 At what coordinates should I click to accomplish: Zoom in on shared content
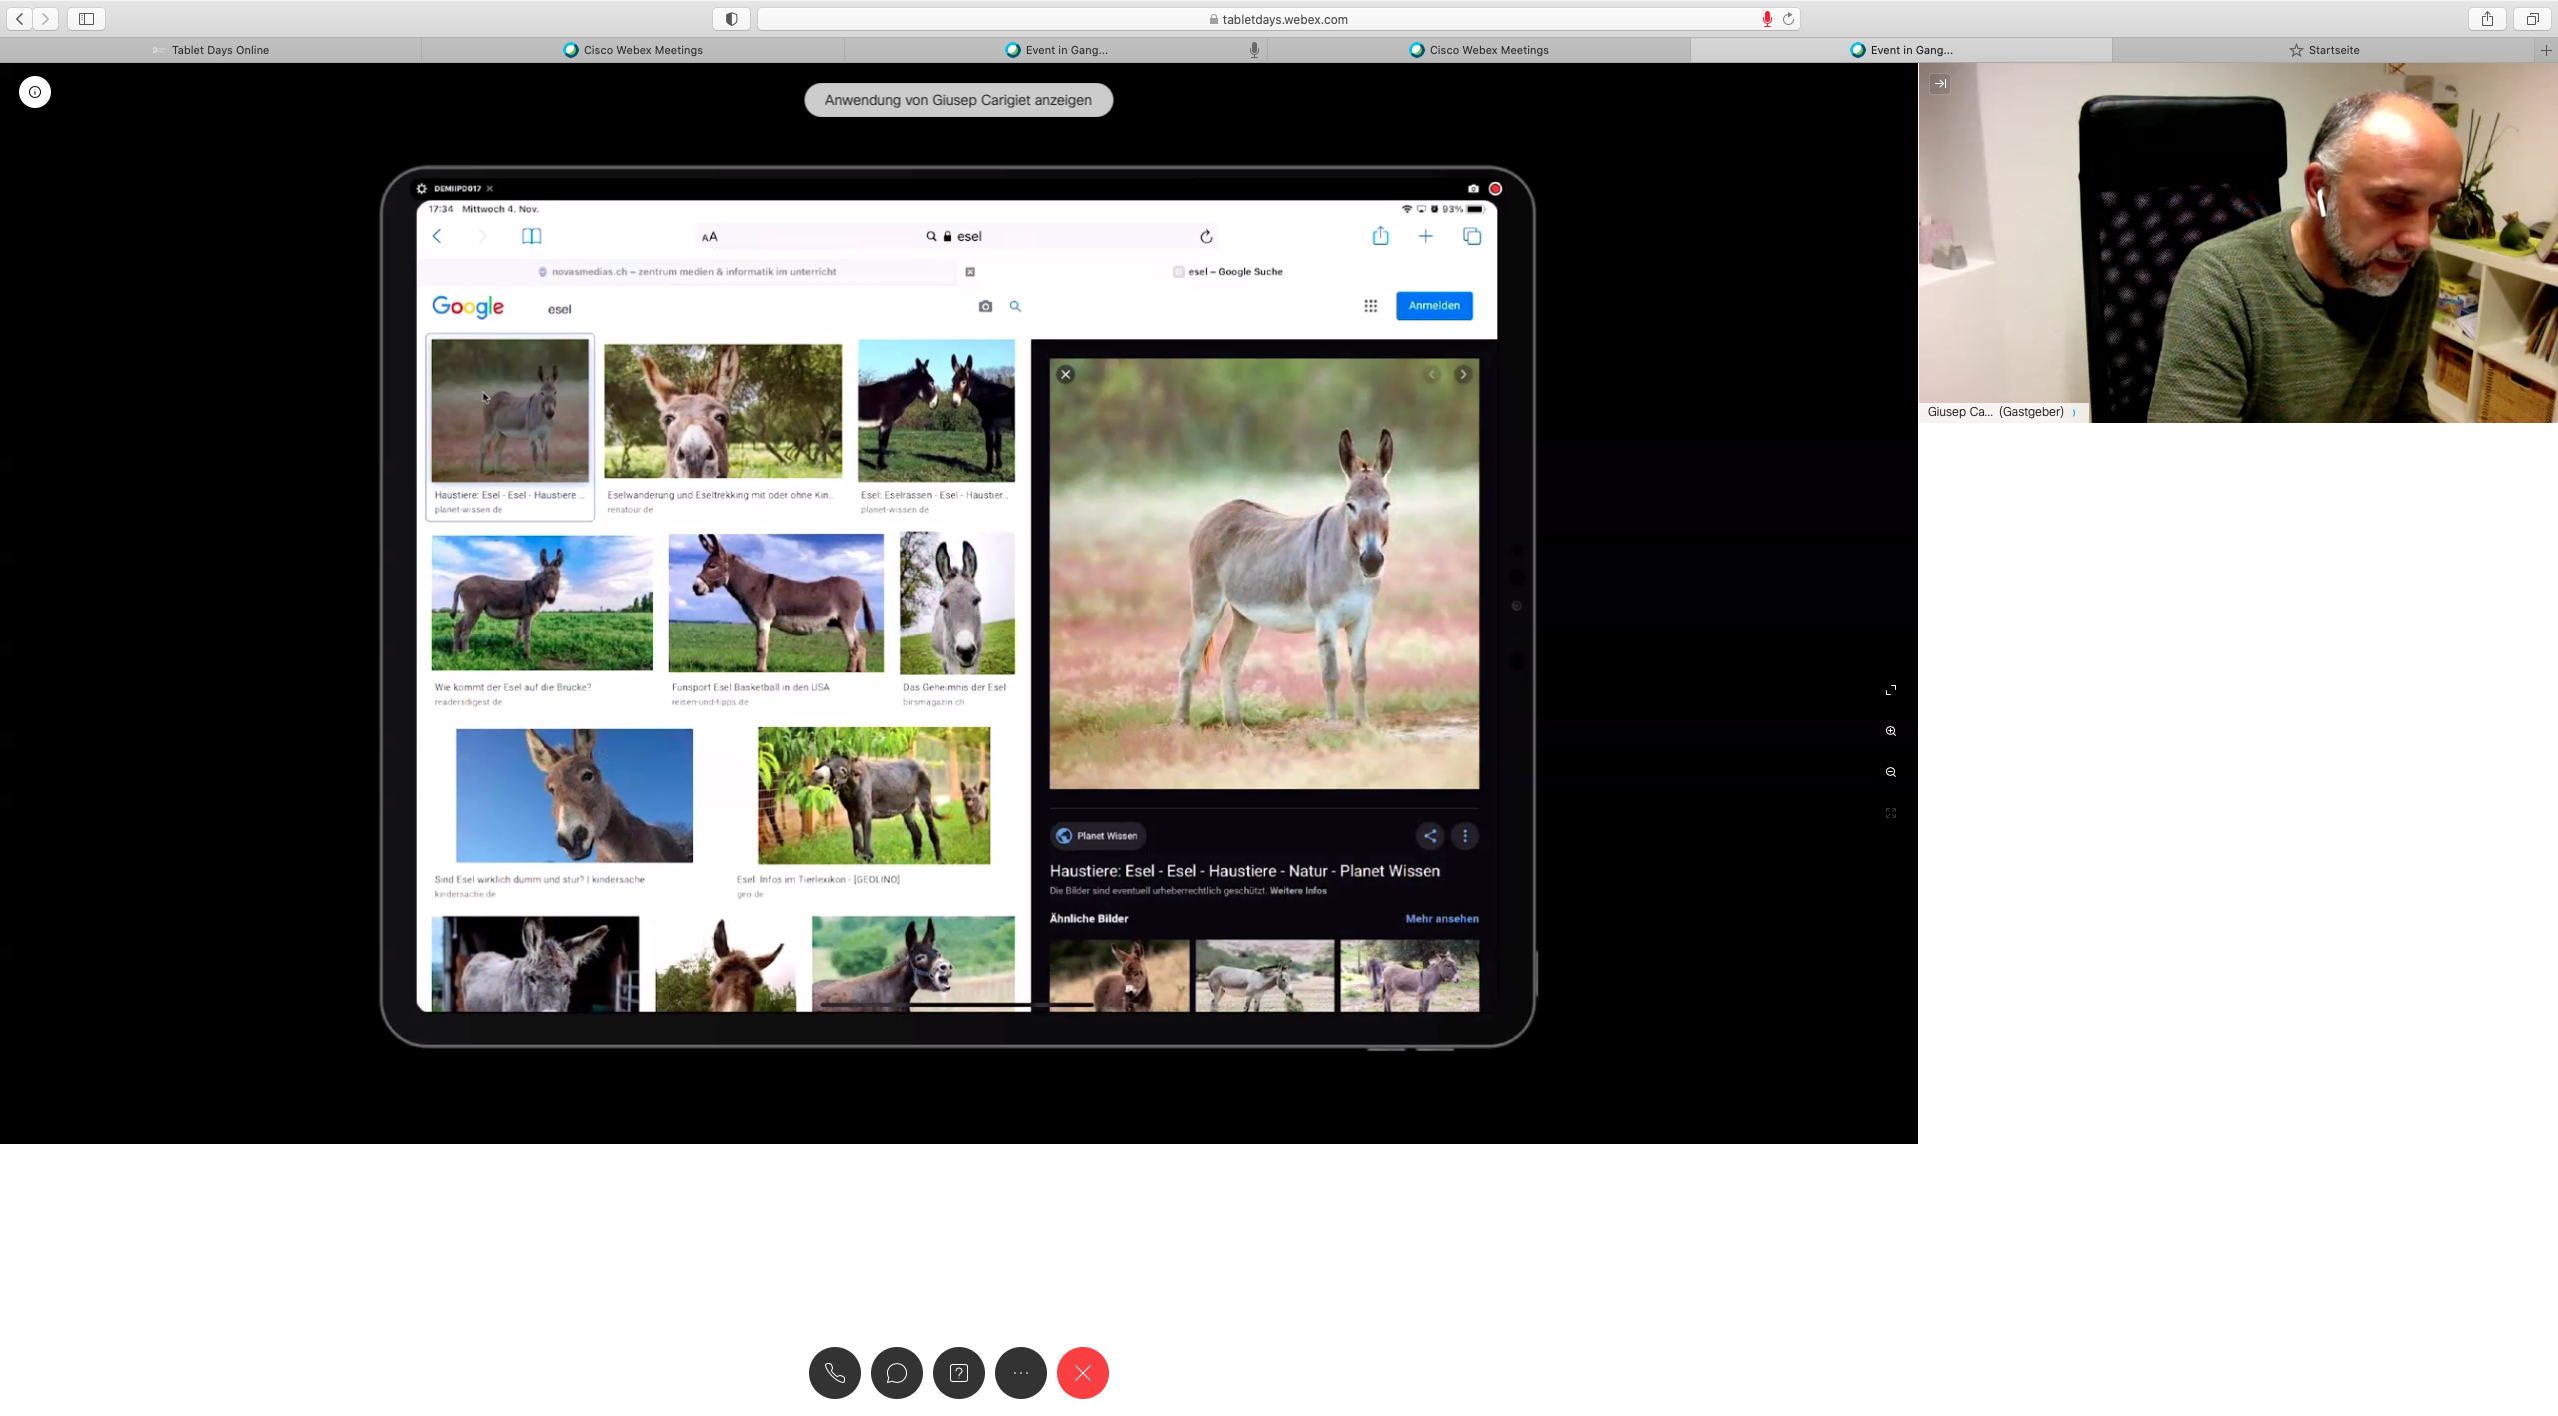point(1890,731)
